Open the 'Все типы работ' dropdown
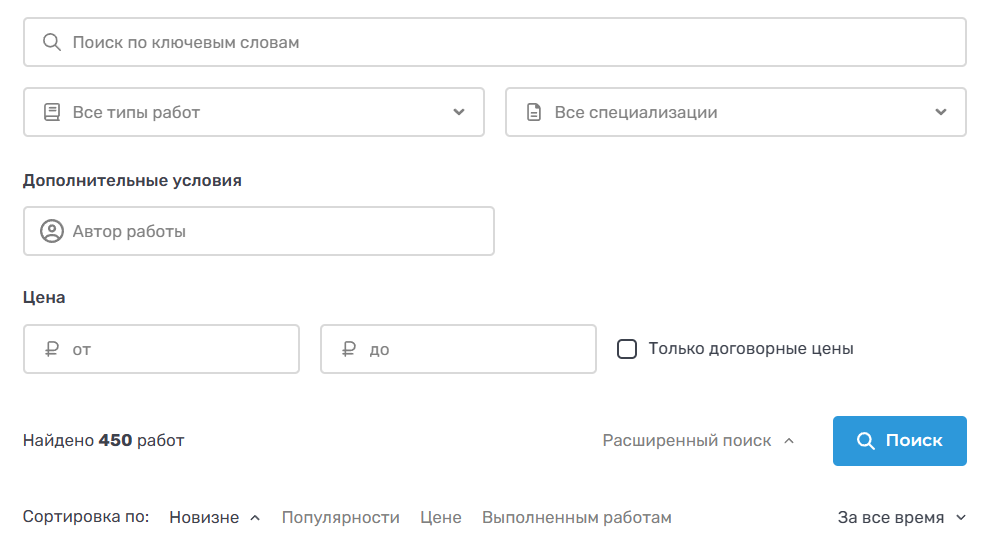The width and height of the screenshot is (990, 549). tap(254, 112)
